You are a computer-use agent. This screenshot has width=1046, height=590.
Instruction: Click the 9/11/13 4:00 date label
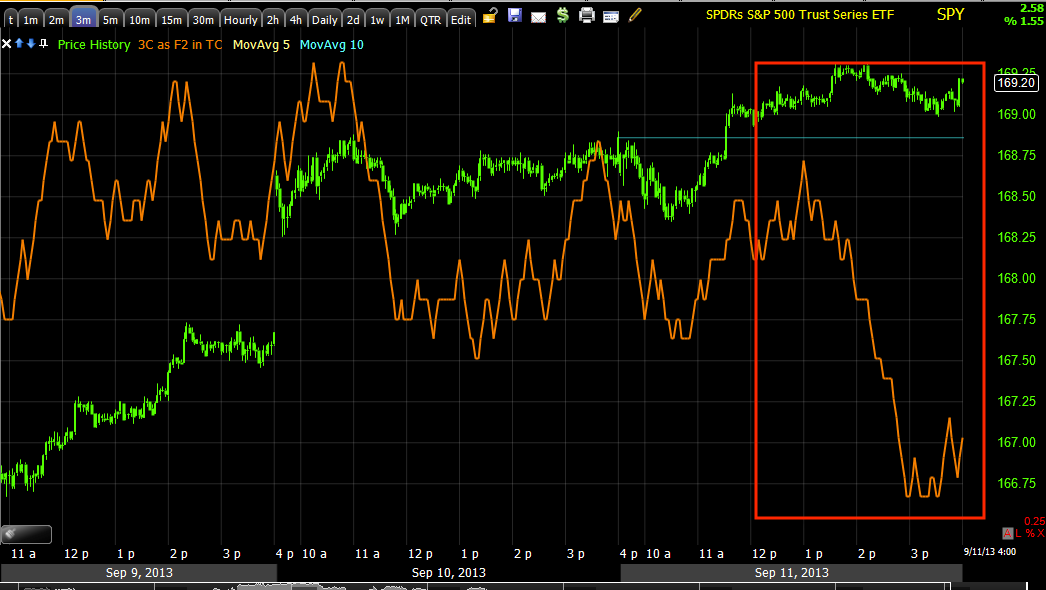coord(990,551)
